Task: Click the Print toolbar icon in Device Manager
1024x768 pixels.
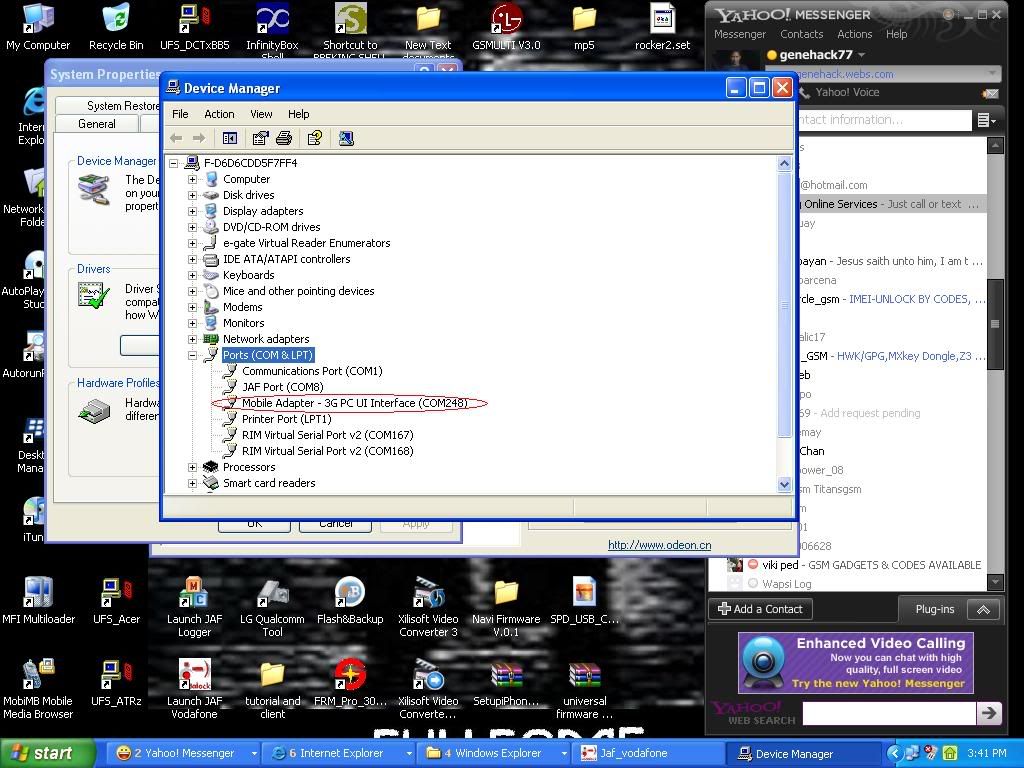Action: click(284, 138)
